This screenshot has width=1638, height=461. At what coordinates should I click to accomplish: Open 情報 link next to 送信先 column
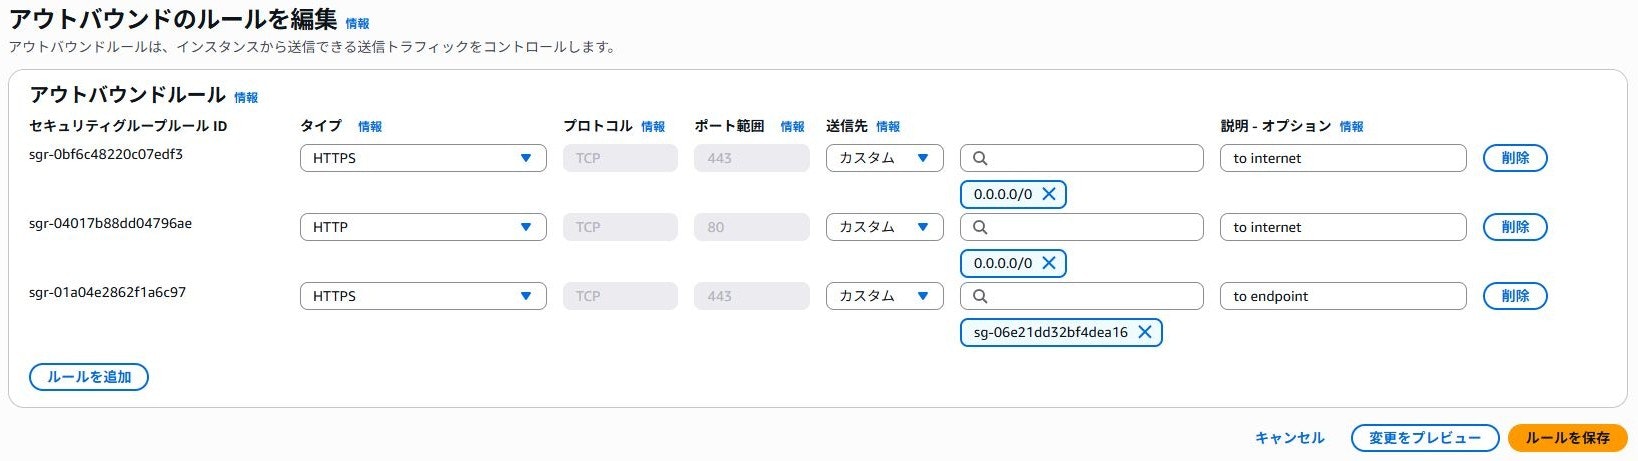click(x=888, y=126)
